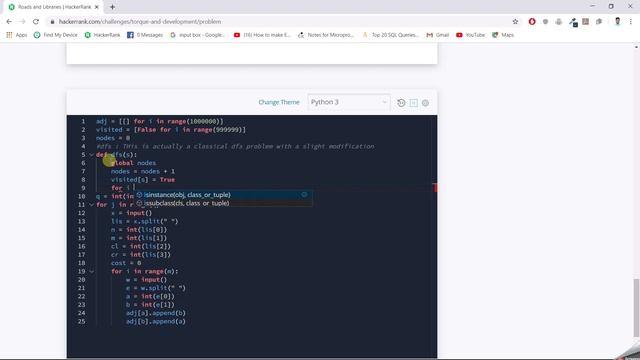
Task: Open Notes for Micropro bookmark
Action: click(326, 35)
